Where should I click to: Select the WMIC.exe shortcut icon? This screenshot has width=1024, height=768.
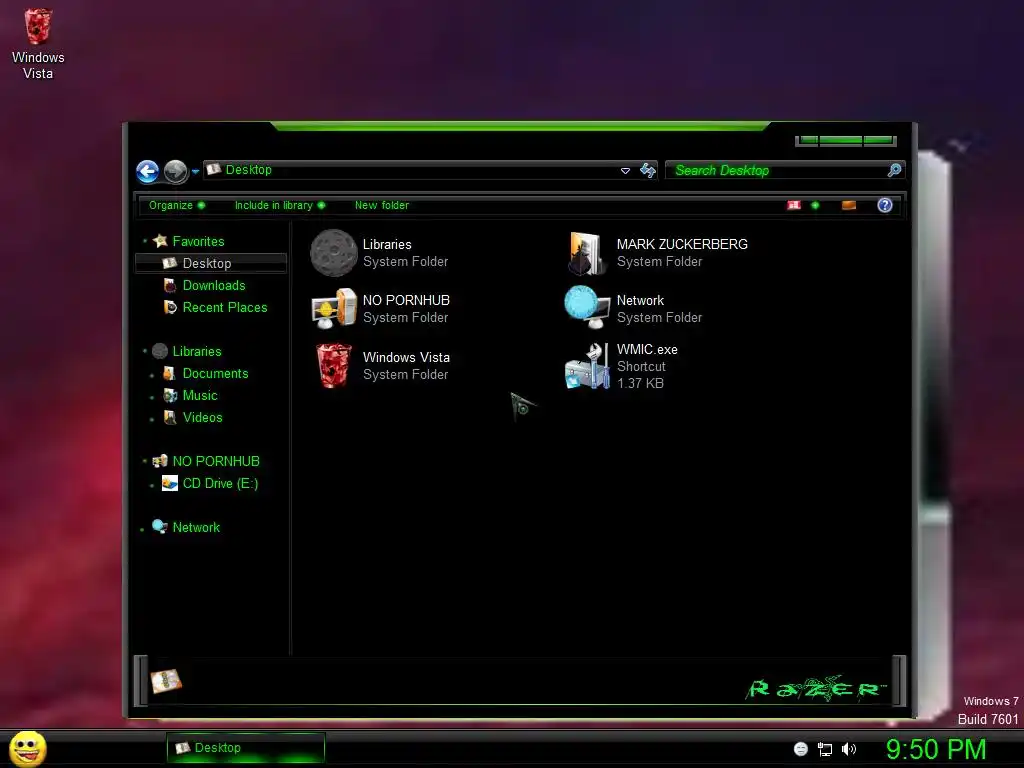coord(586,366)
